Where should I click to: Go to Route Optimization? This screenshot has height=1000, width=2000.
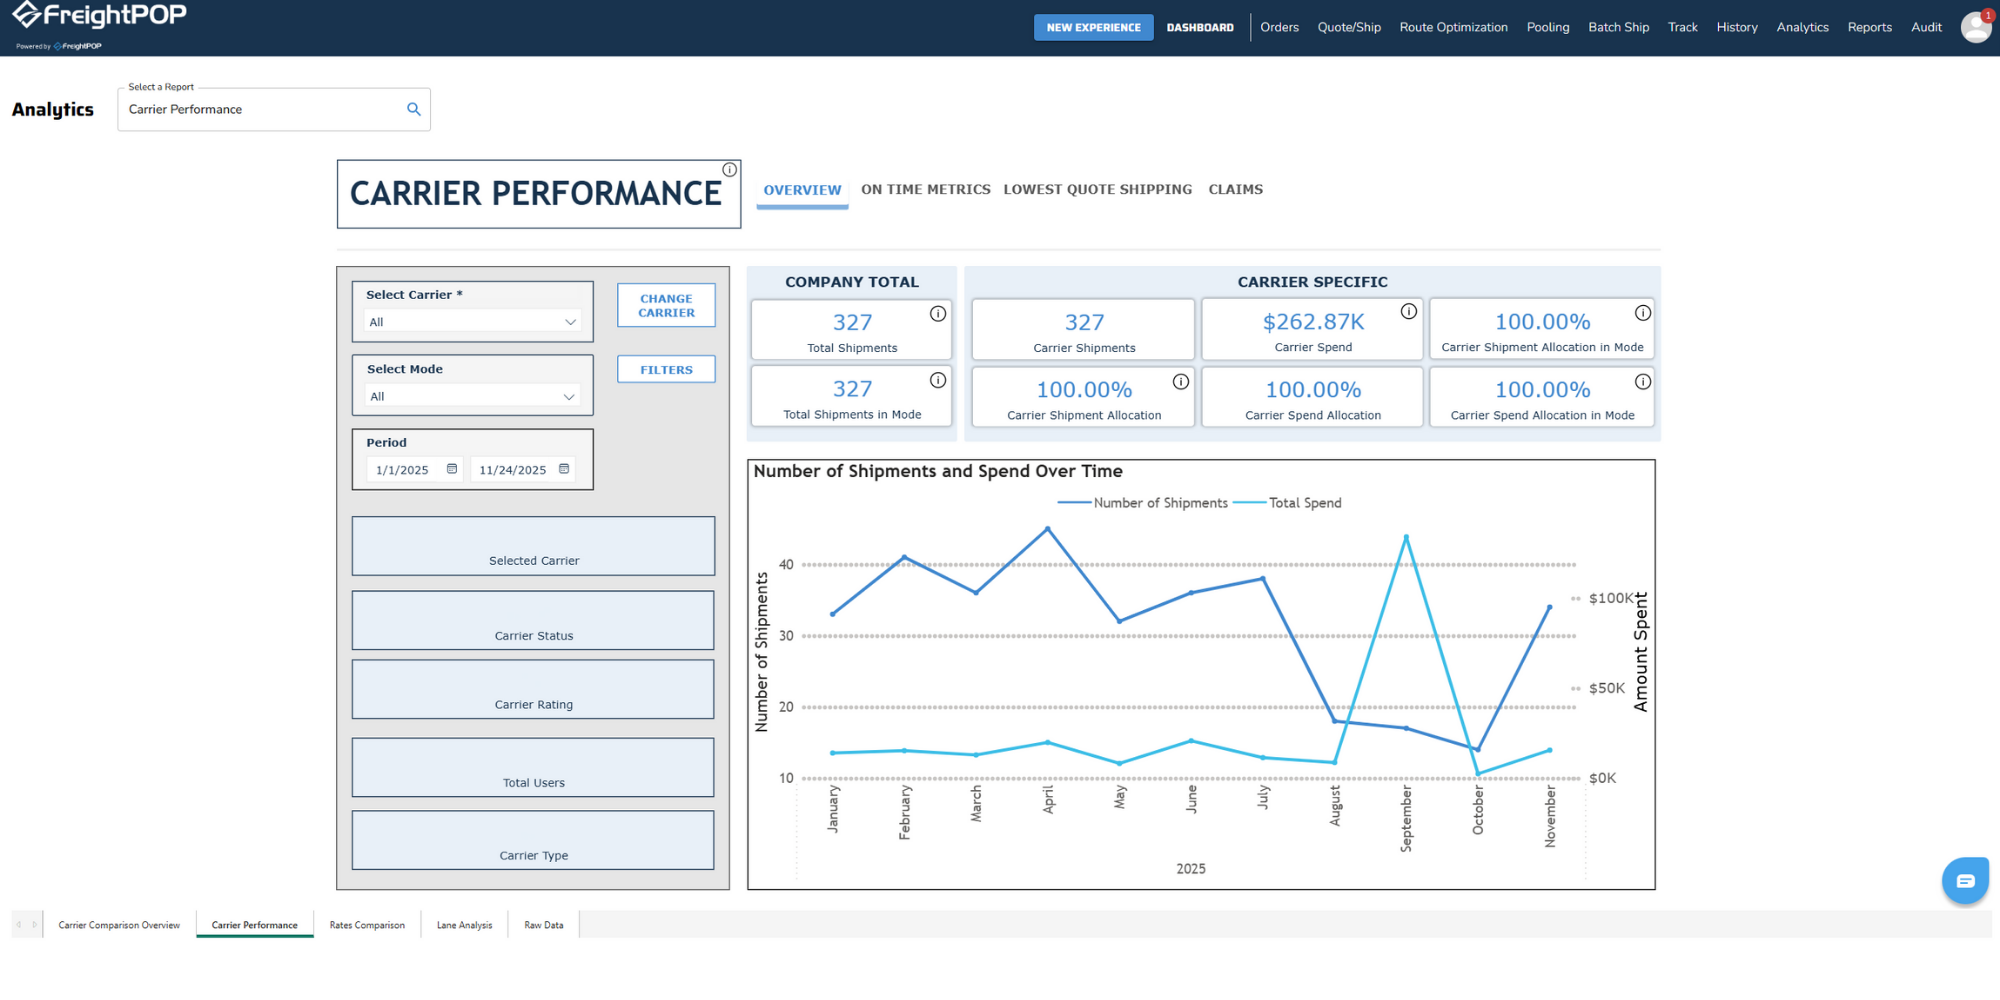click(1453, 27)
